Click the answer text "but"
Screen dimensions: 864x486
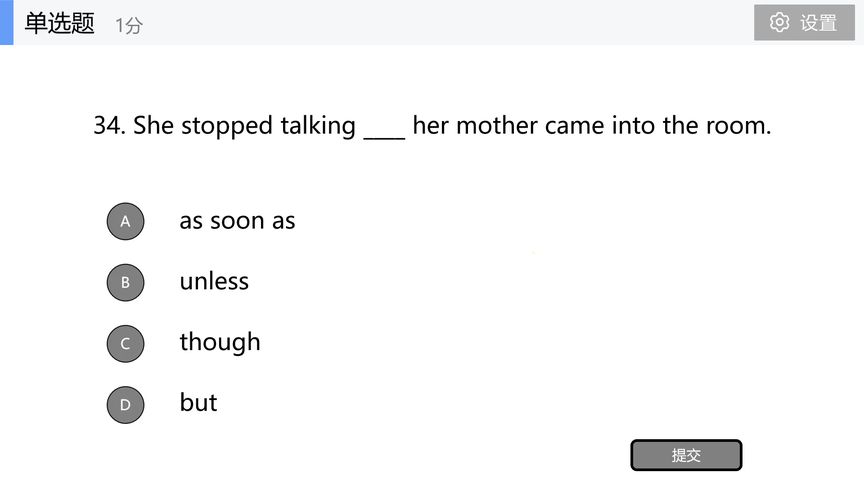[198, 402]
